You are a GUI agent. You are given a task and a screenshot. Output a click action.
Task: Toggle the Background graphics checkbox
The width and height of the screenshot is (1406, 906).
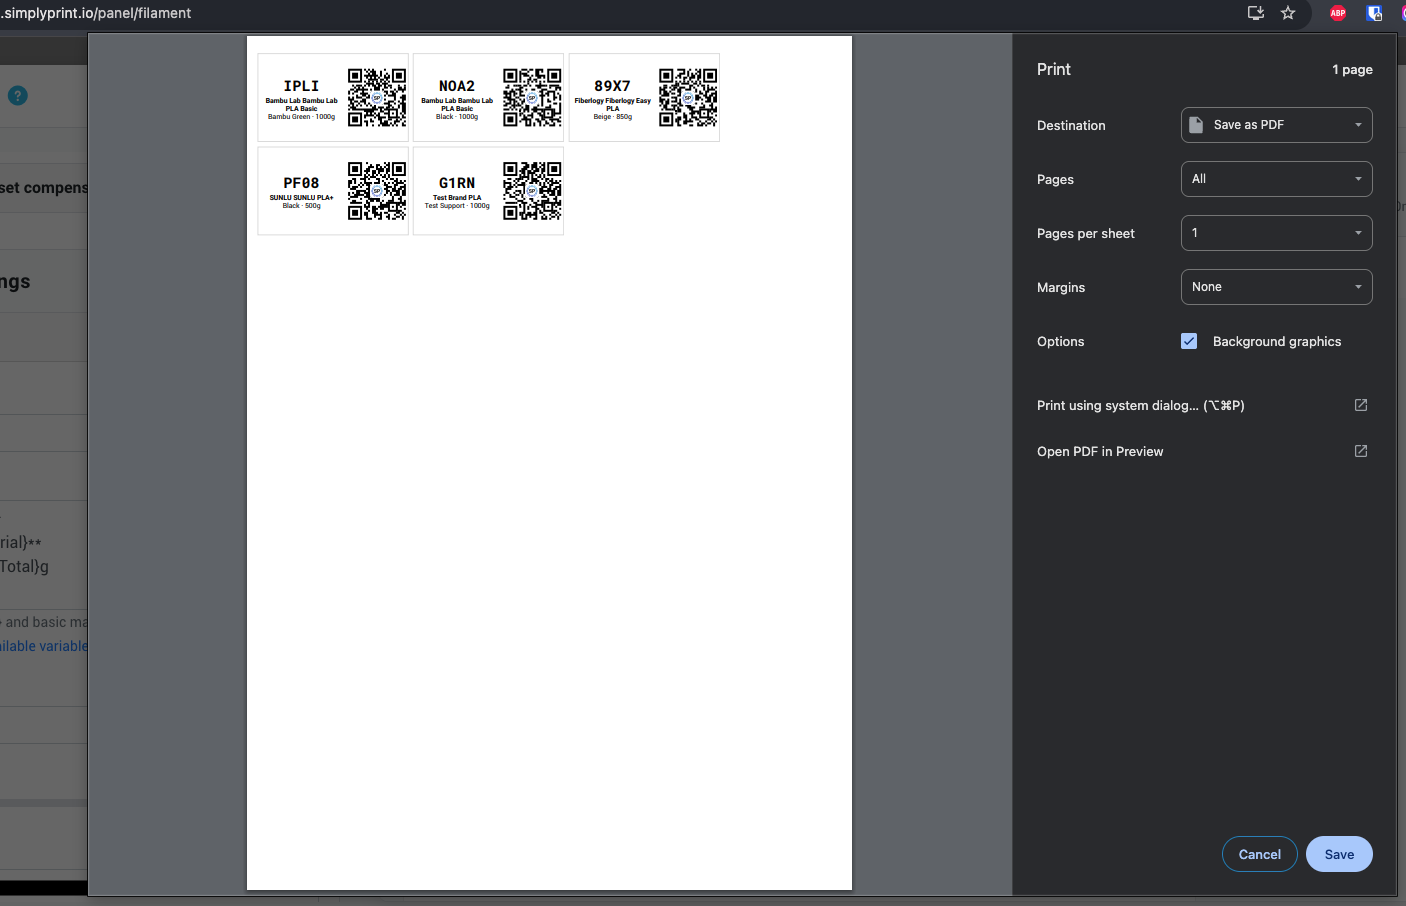point(1189,341)
